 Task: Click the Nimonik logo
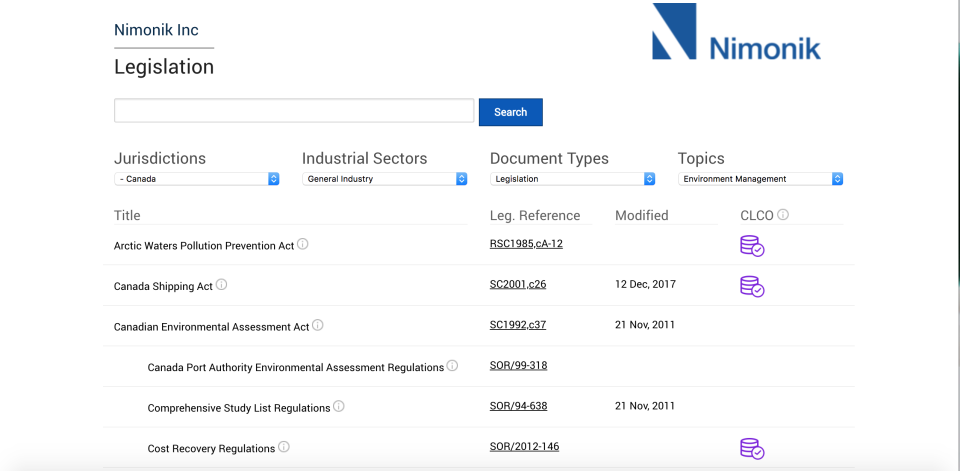click(x=736, y=35)
